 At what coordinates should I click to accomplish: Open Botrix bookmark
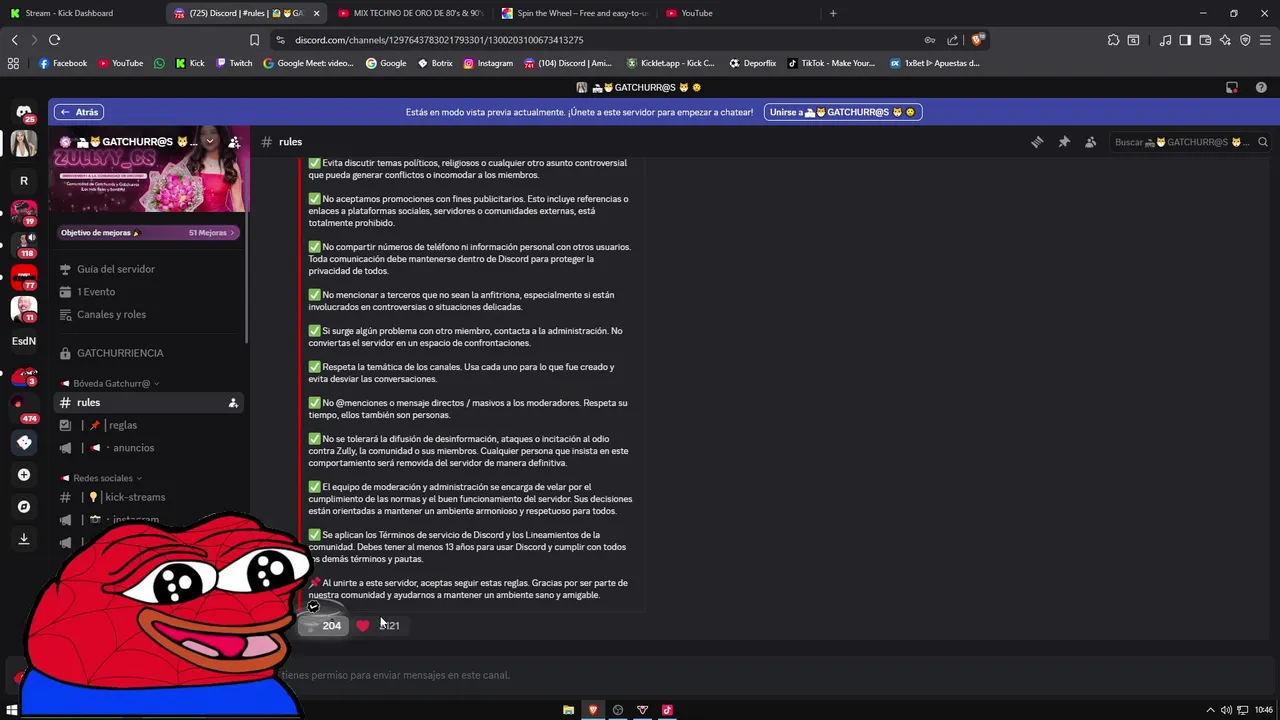pyautogui.click(x=436, y=63)
